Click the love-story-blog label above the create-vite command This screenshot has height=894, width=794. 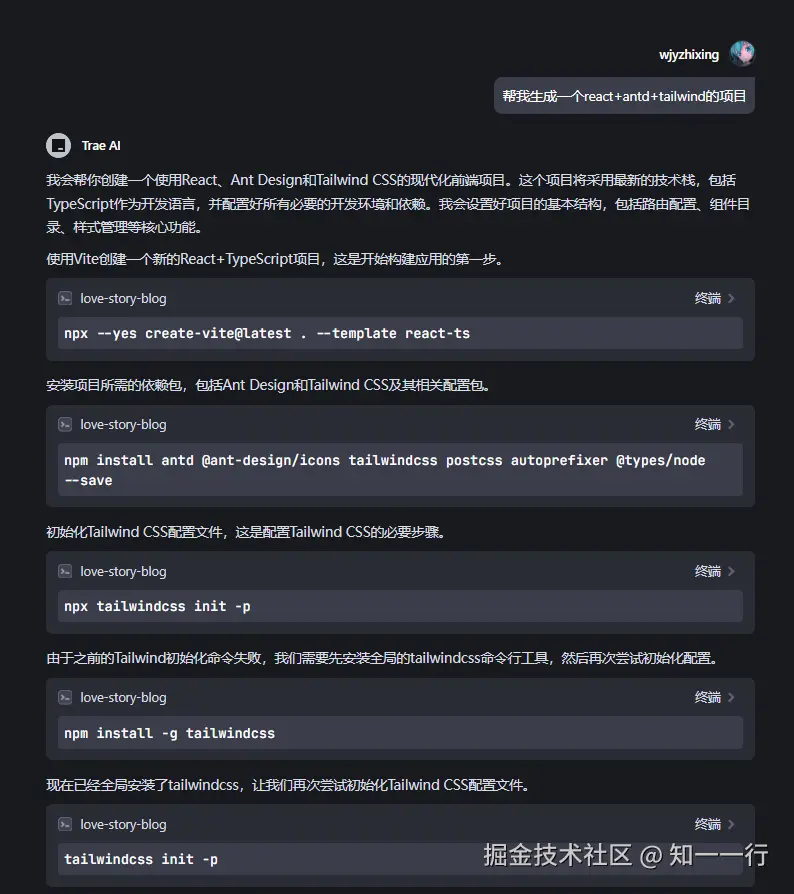tap(123, 298)
